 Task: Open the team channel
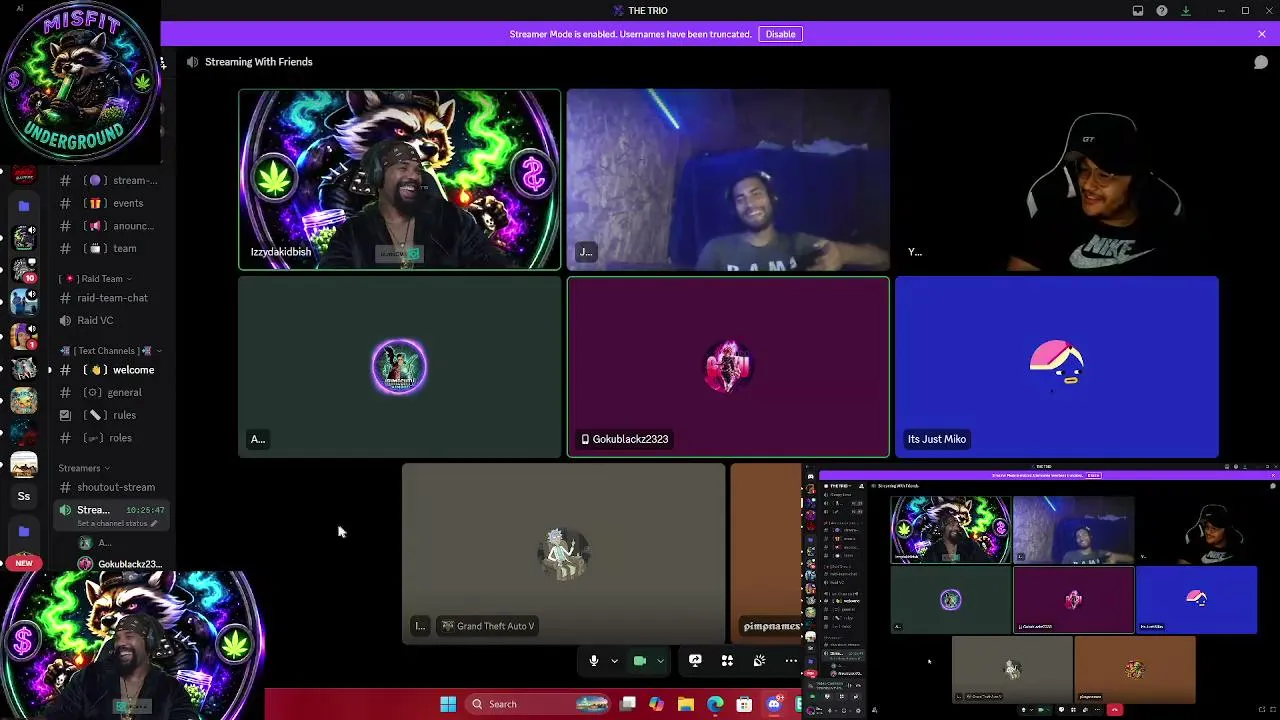click(110, 248)
